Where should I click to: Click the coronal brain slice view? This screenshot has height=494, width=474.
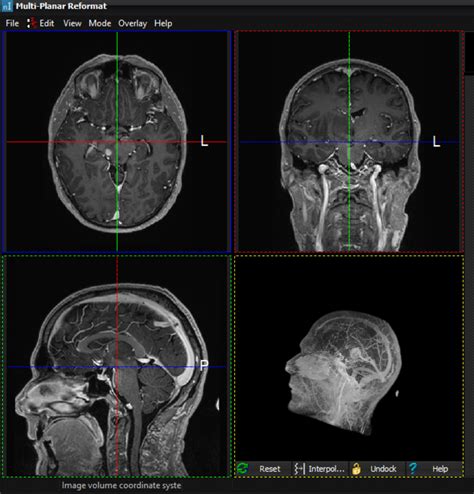click(x=349, y=141)
